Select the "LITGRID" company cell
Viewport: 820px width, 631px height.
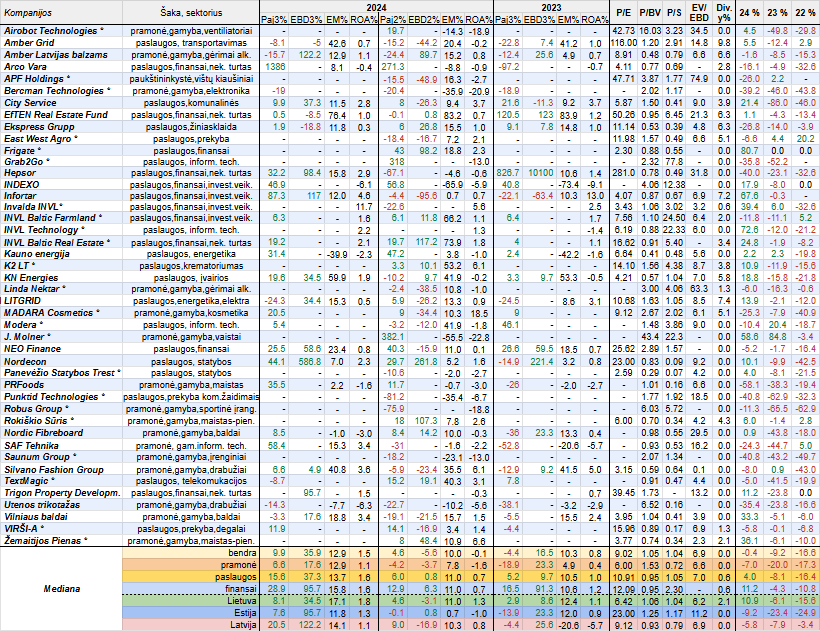(x=61, y=301)
